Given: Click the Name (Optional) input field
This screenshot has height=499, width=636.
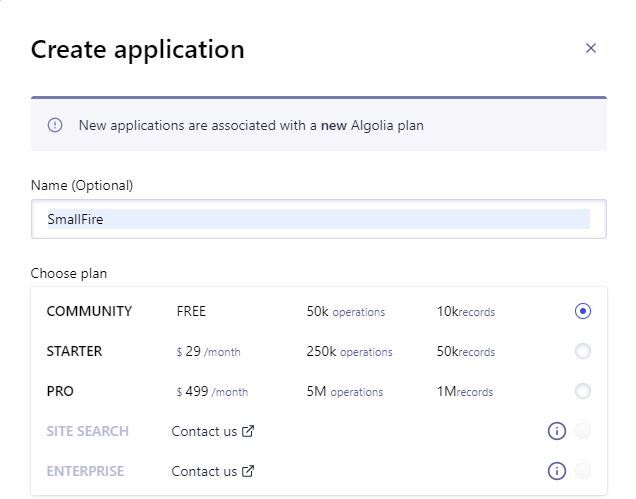Looking at the screenshot, I should click(x=319, y=219).
